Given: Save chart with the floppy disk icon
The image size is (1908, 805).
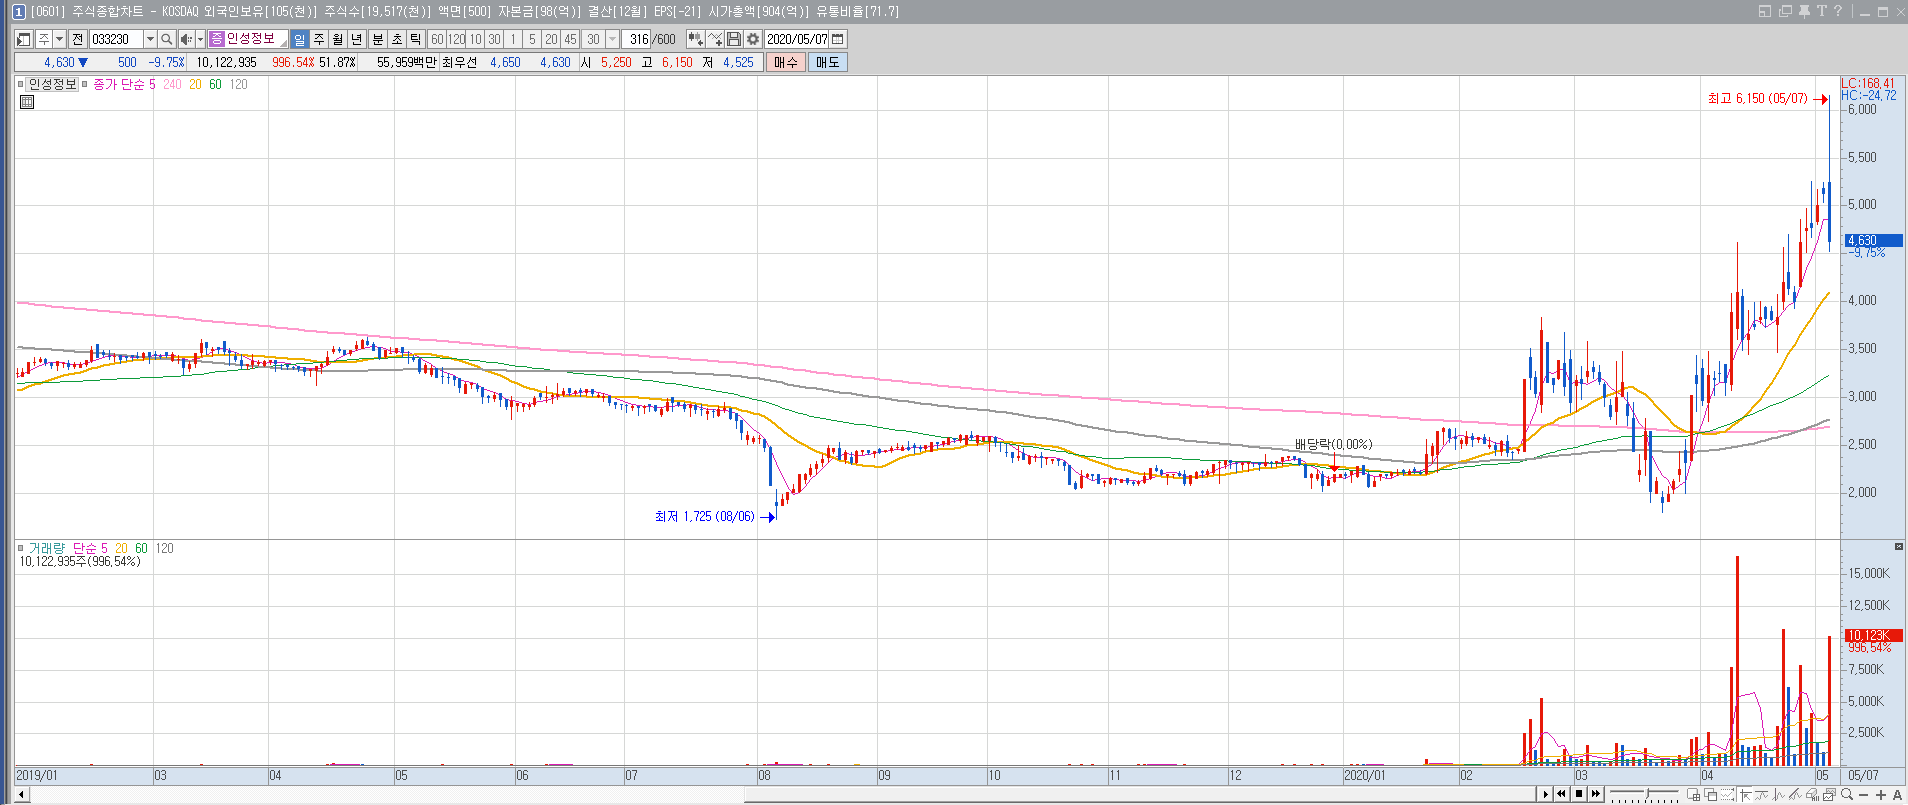Looking at the screenshot, I should [734, 39].
